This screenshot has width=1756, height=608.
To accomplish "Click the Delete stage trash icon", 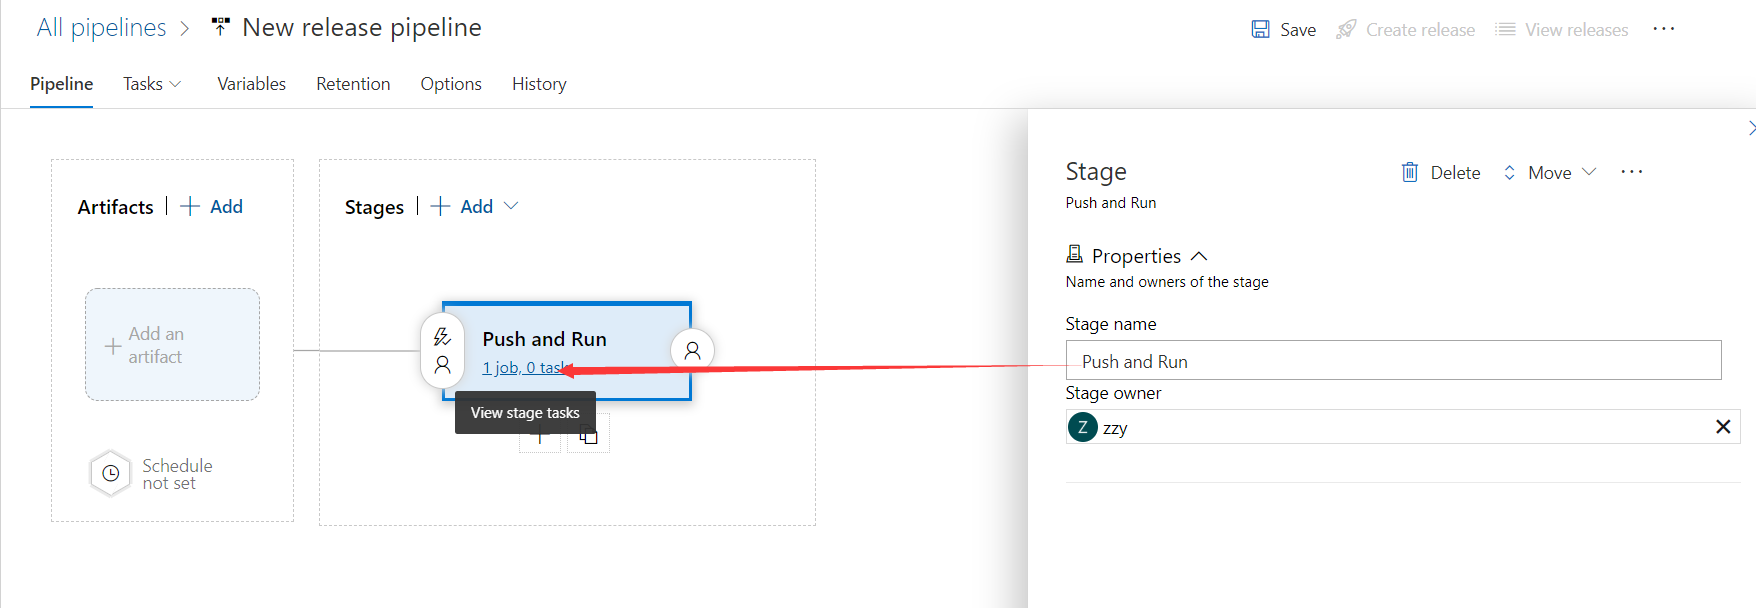I will click(1410, 173).
